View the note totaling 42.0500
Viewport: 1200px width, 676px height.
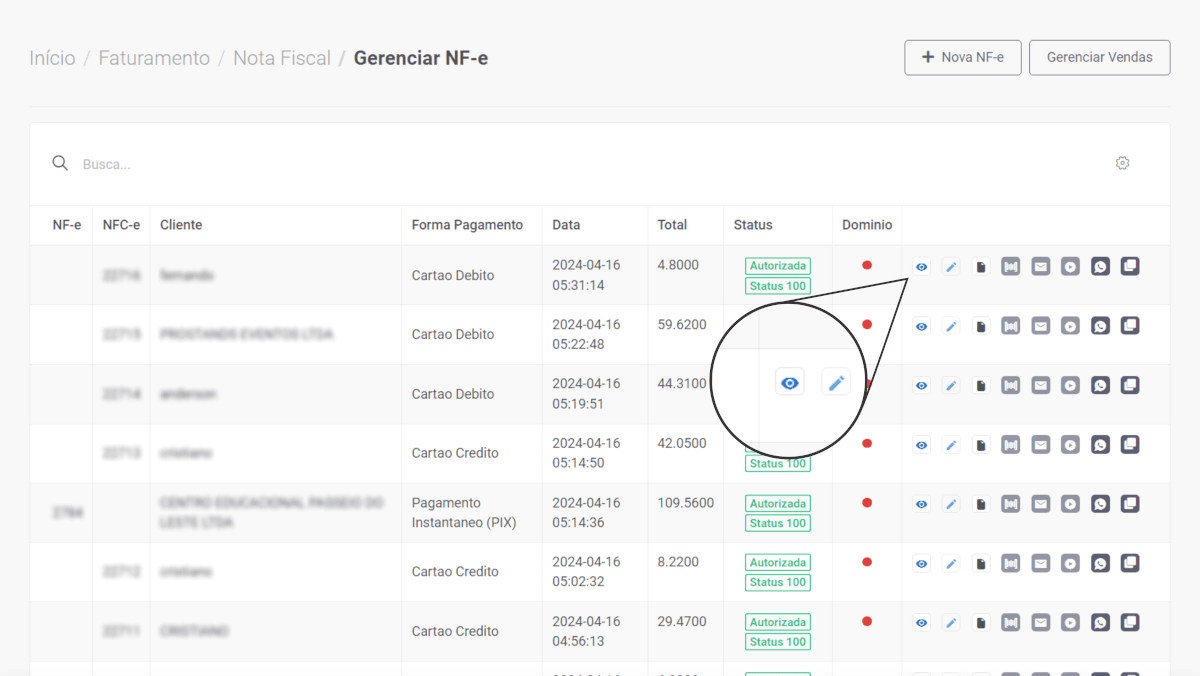click(921, 445)
